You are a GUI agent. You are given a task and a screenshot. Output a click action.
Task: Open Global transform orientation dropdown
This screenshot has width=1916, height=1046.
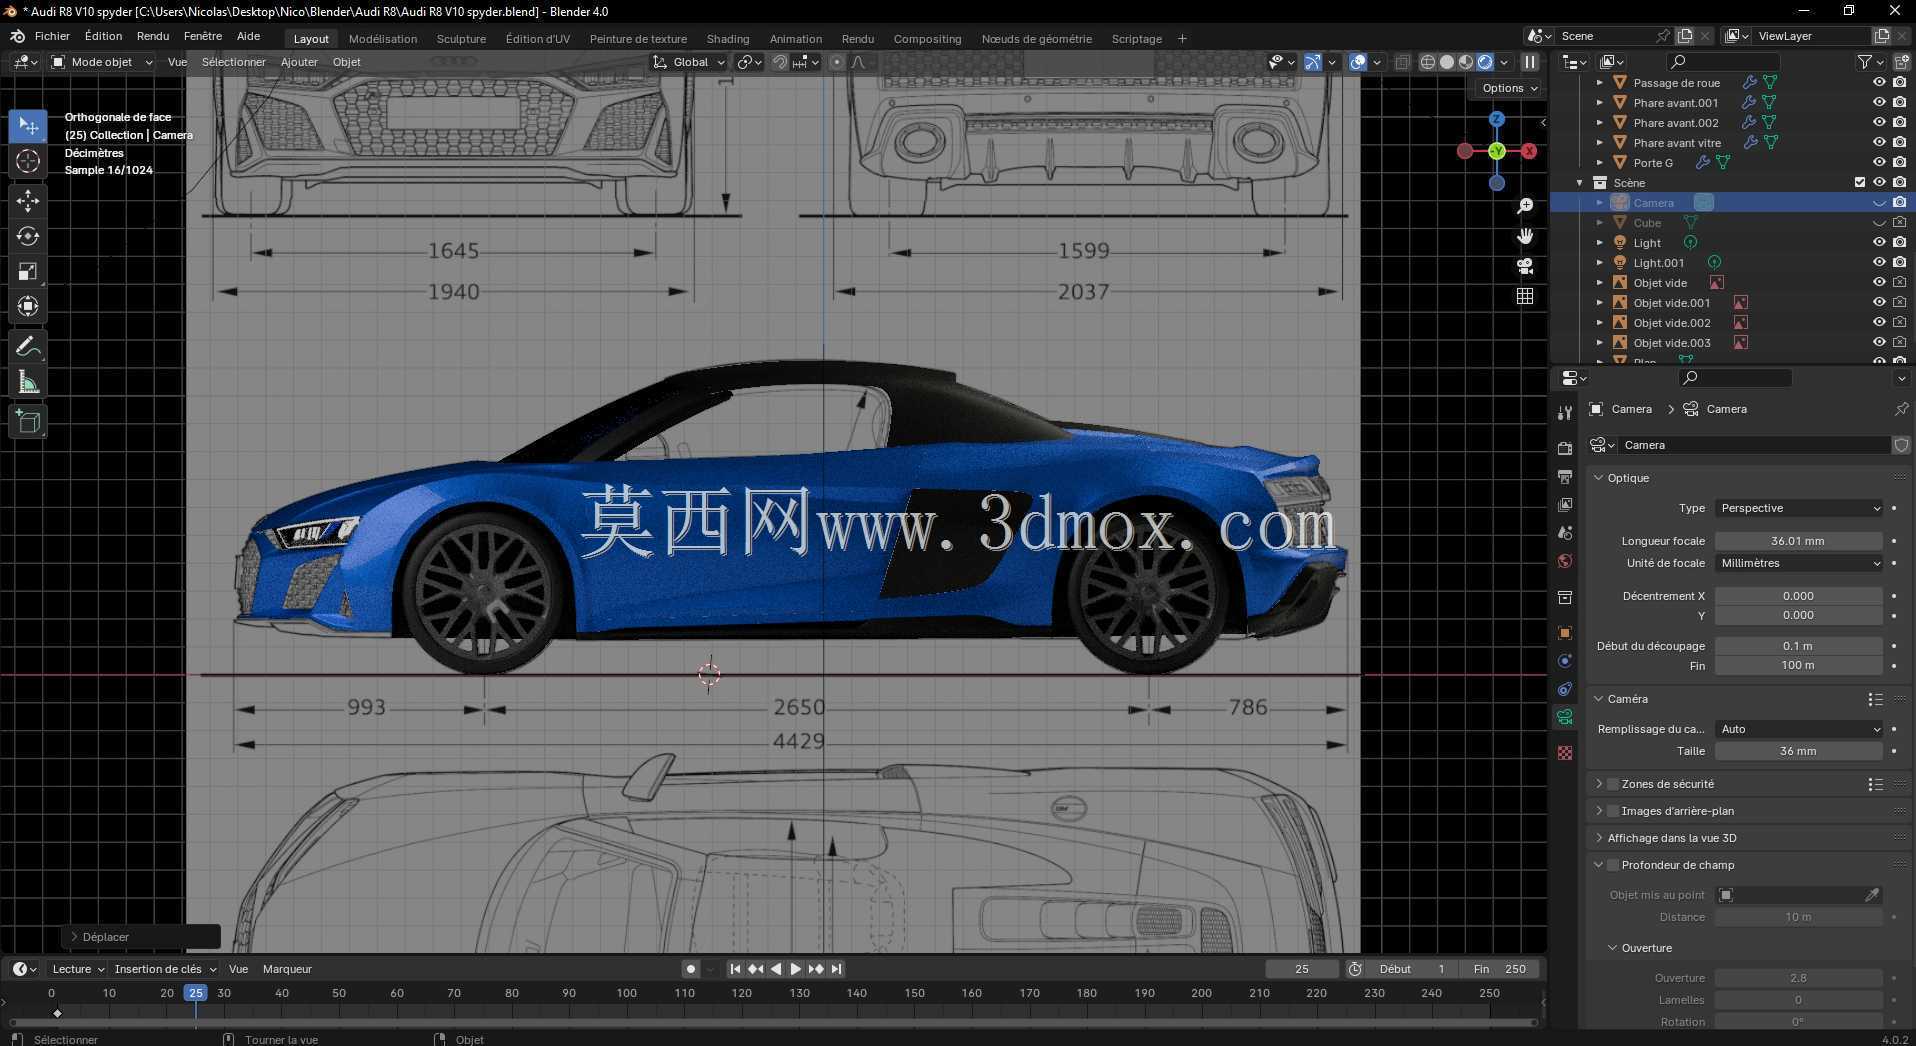click(x=689, y=62)
